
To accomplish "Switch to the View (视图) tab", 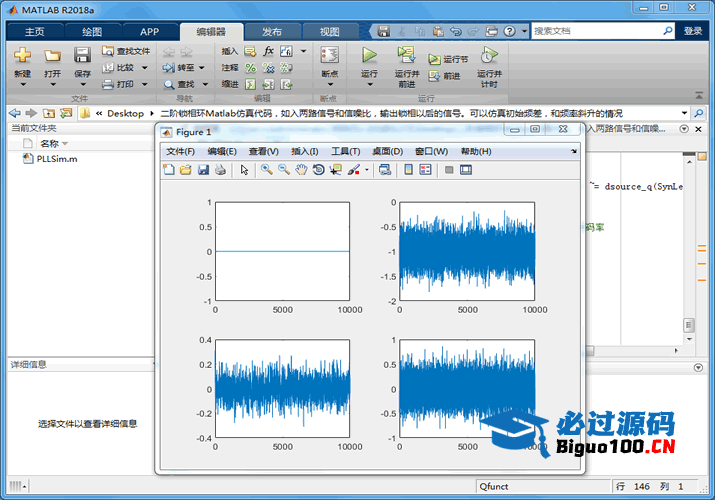I will pyautogui.click(x=329, y=31).
